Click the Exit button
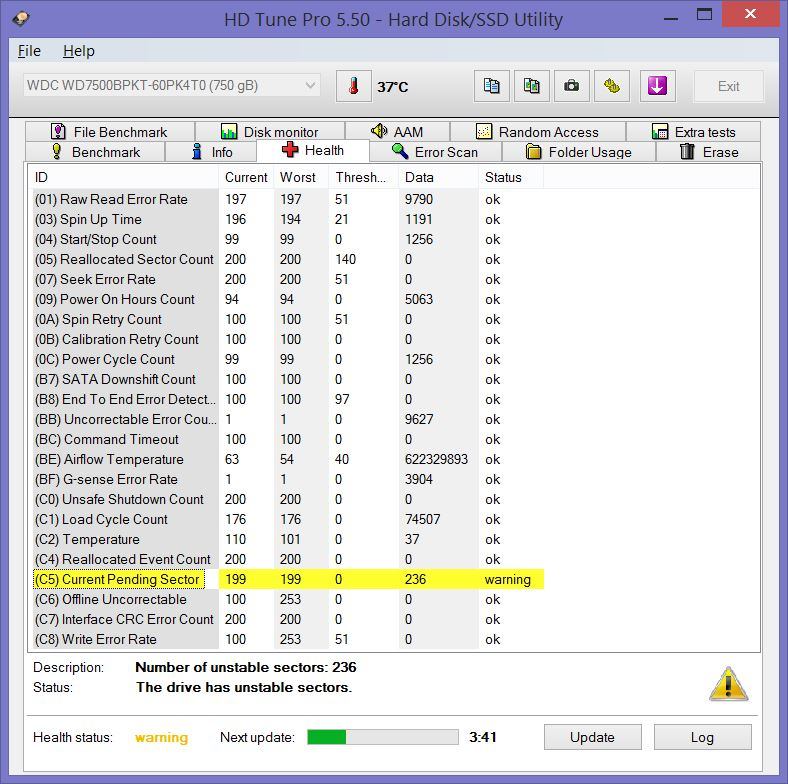Image resolution: width=788 pixels, height=784 pixels. 728,86
